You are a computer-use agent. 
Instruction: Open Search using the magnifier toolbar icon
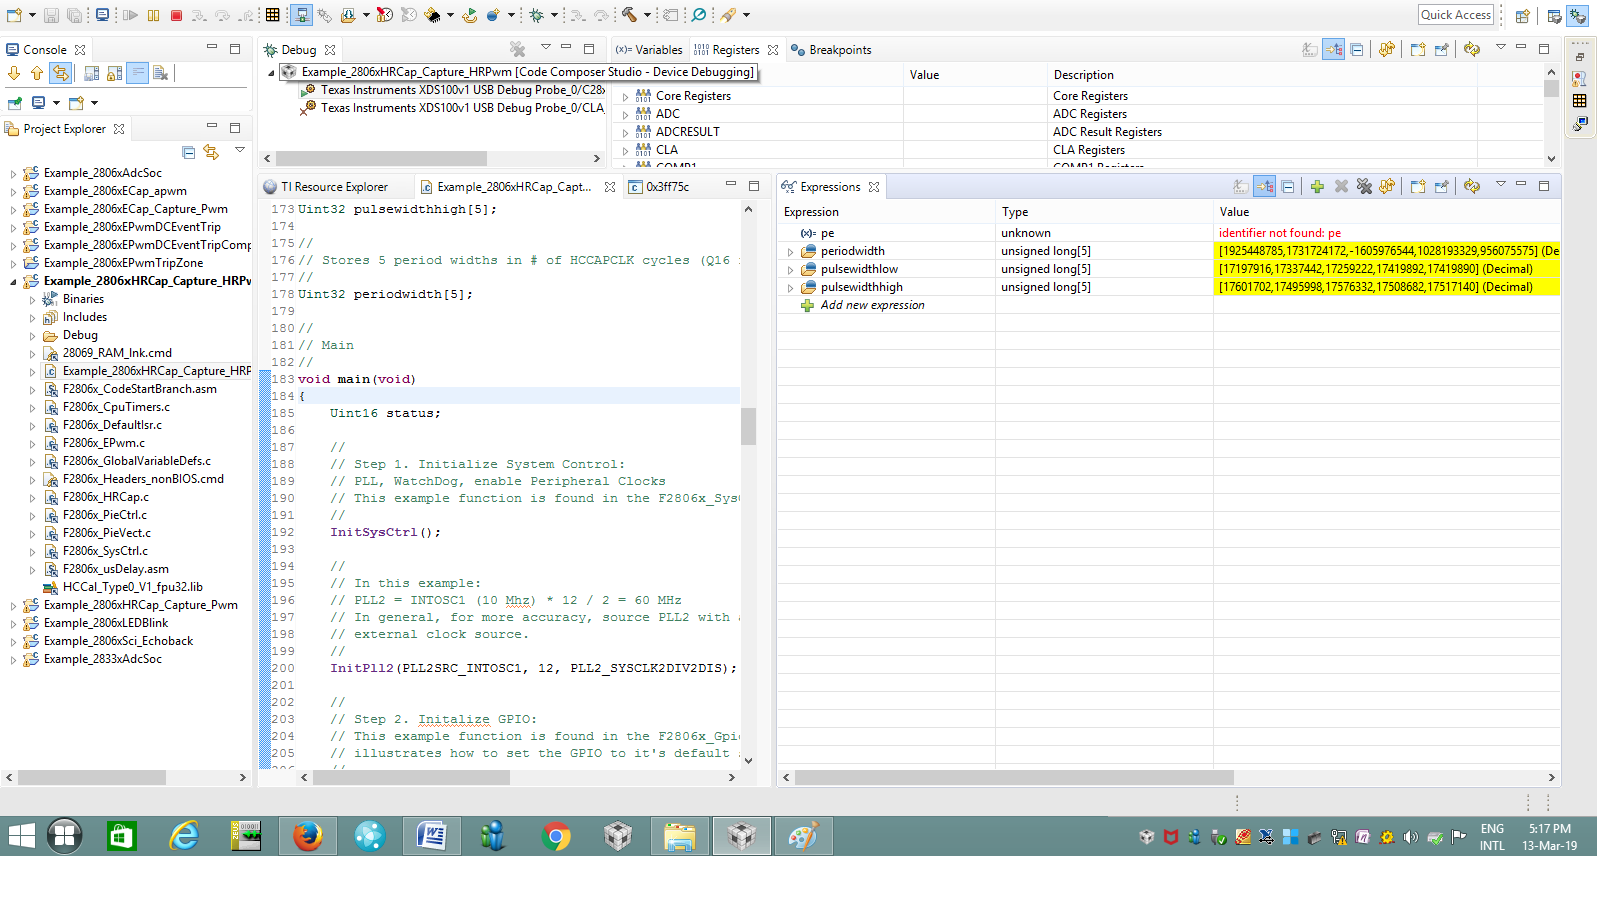pos(699,14)
